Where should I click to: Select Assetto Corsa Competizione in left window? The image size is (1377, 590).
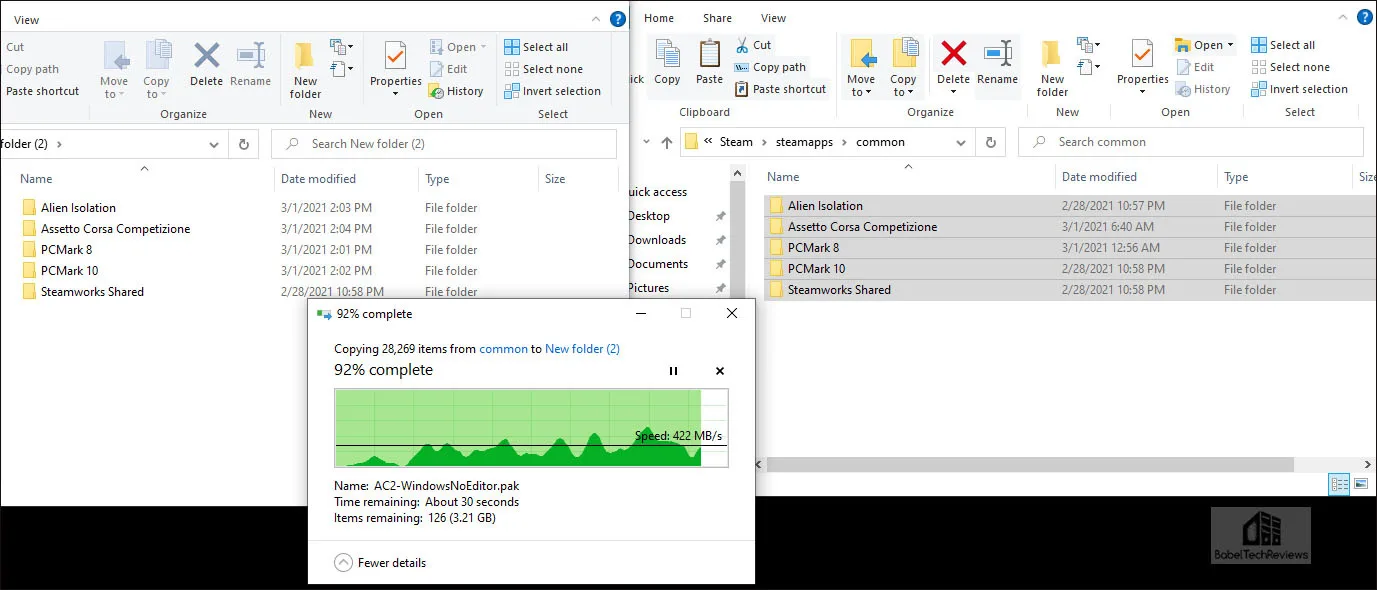115,229
